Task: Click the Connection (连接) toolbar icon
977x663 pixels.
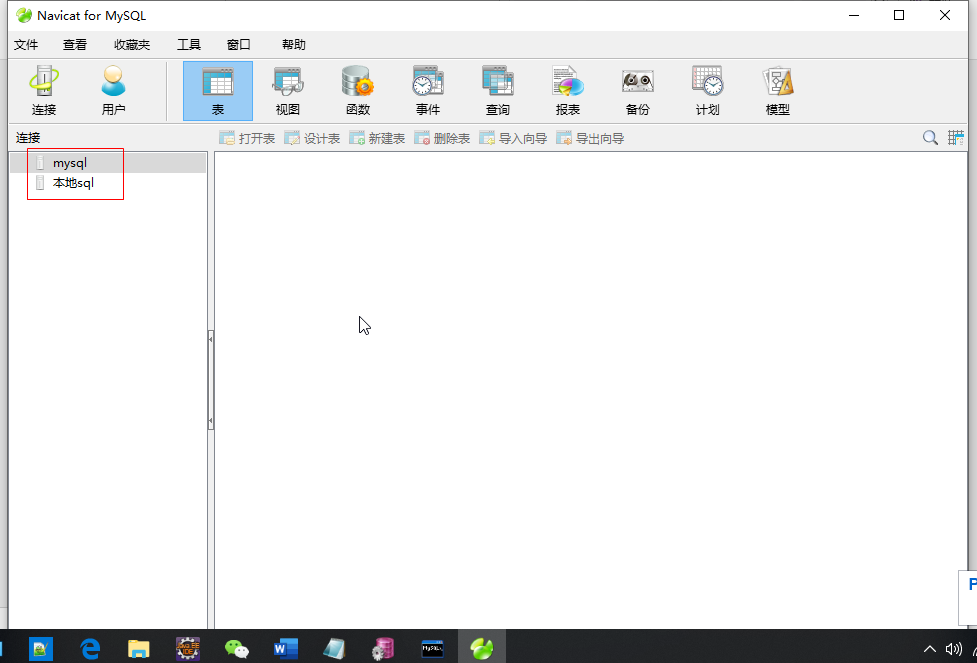Action: coord(44,91)
